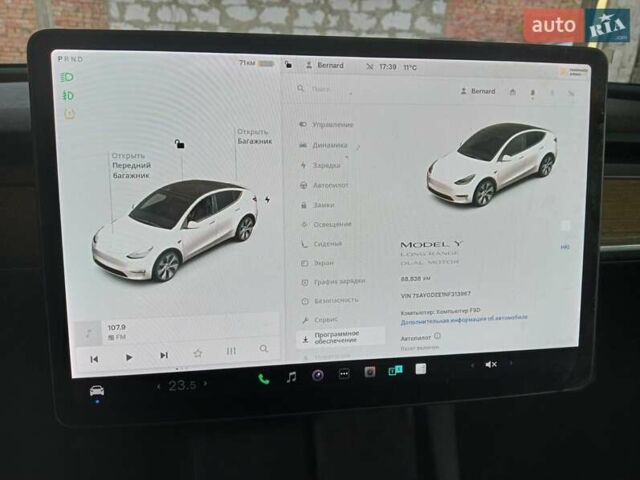Tap the Autopilot info circle icon
This screenshot has height=480, width=640.
[x=438, y=336]
